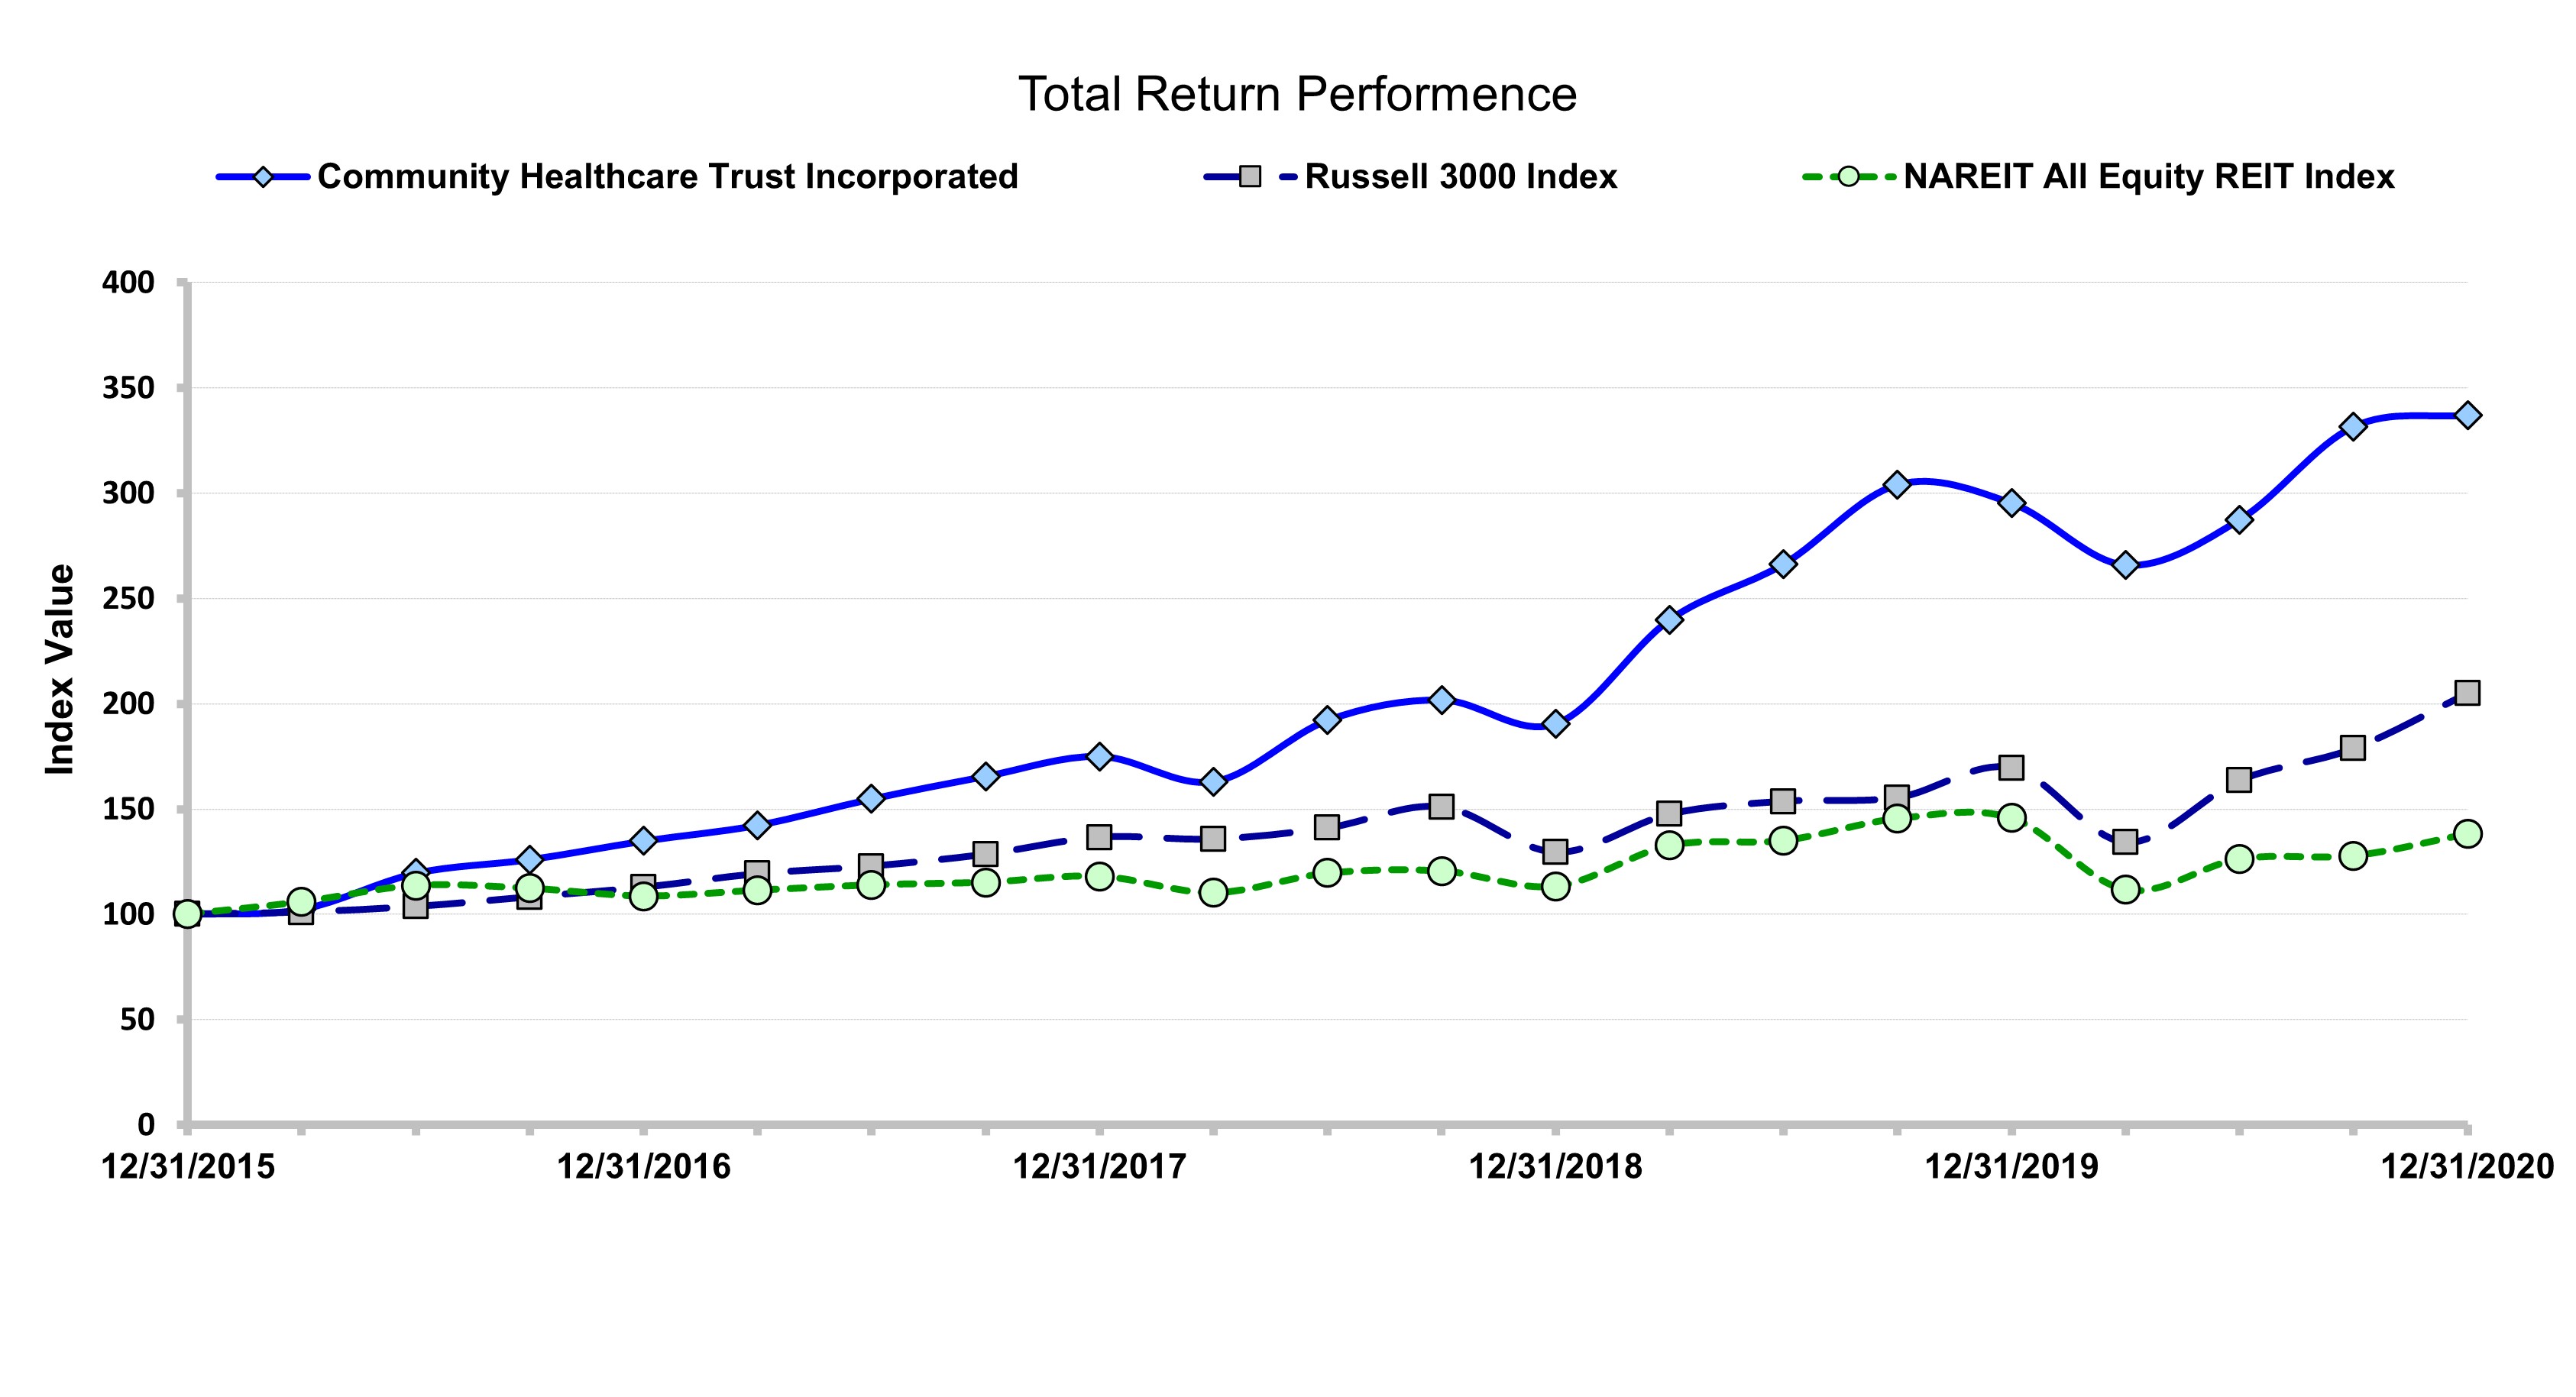Screen dimensions: 2576x1397
Task: Click the NAREIT legend circle marker
Action: 1848,177
